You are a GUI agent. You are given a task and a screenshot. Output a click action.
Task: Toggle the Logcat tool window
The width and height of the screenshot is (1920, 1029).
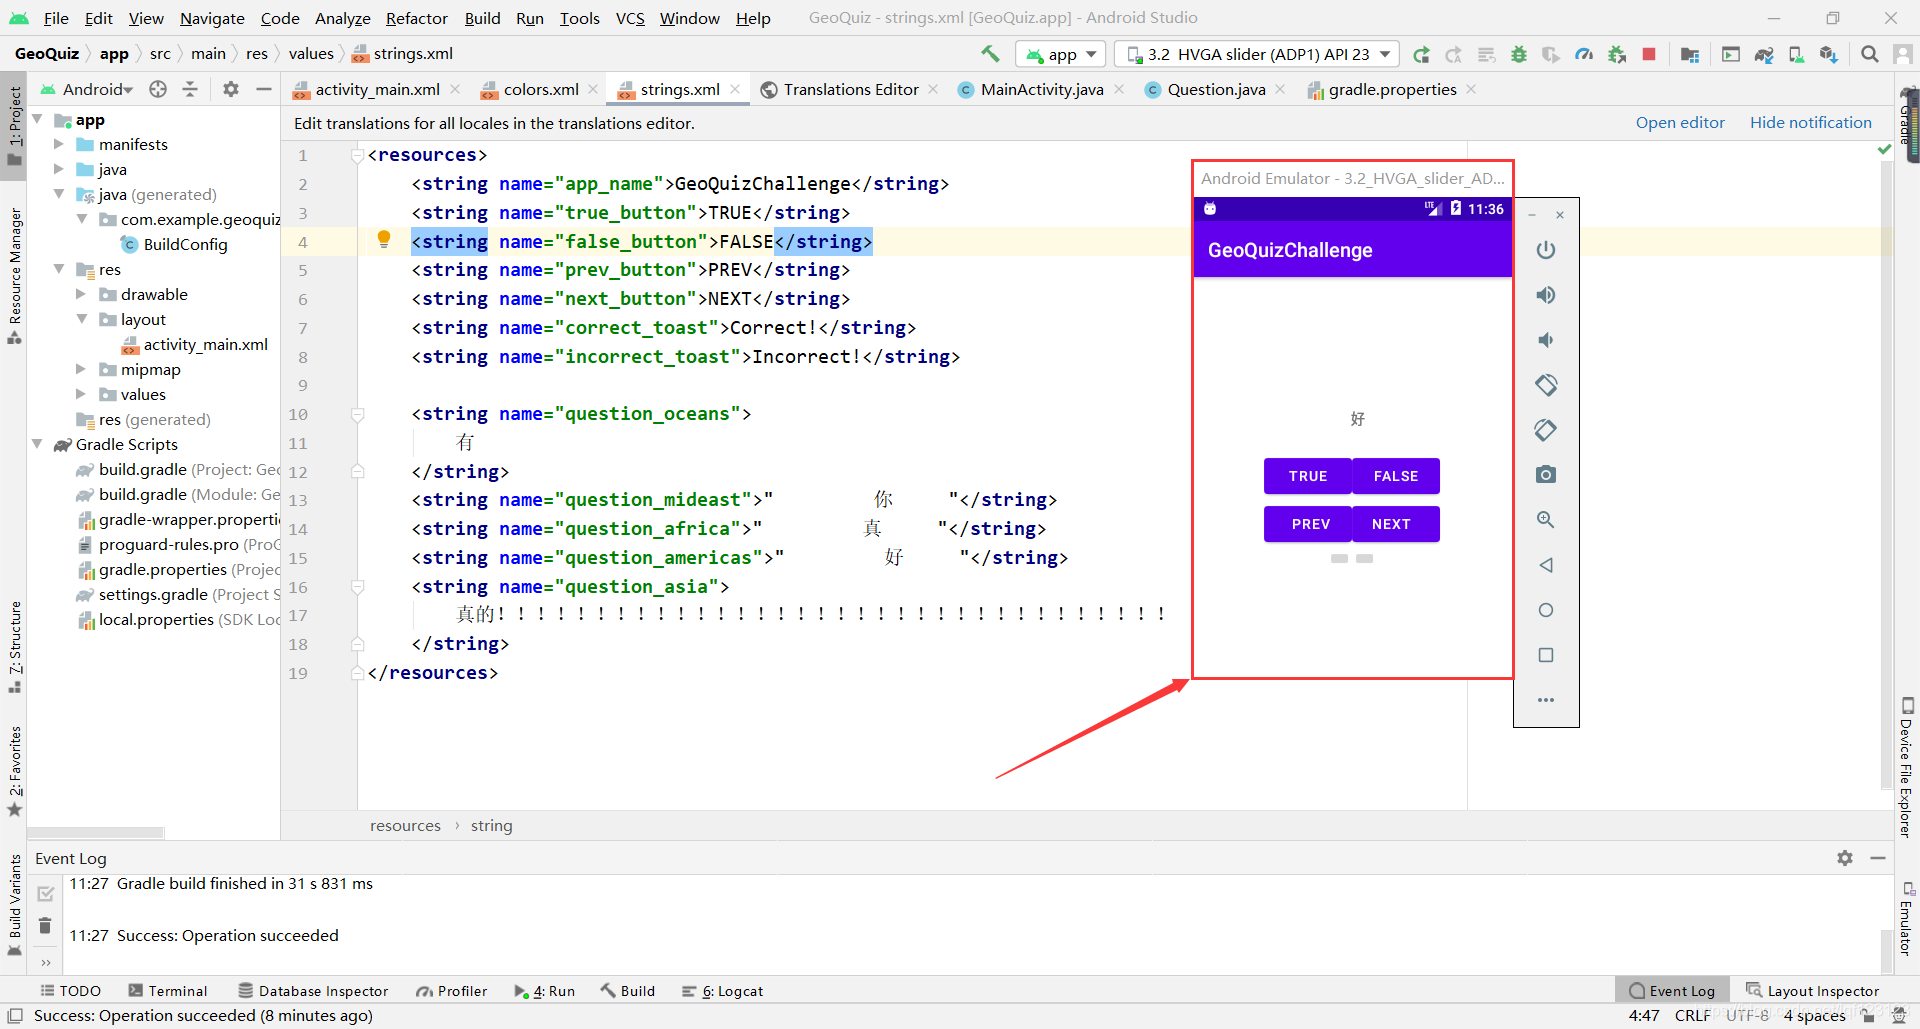point(722,991)
